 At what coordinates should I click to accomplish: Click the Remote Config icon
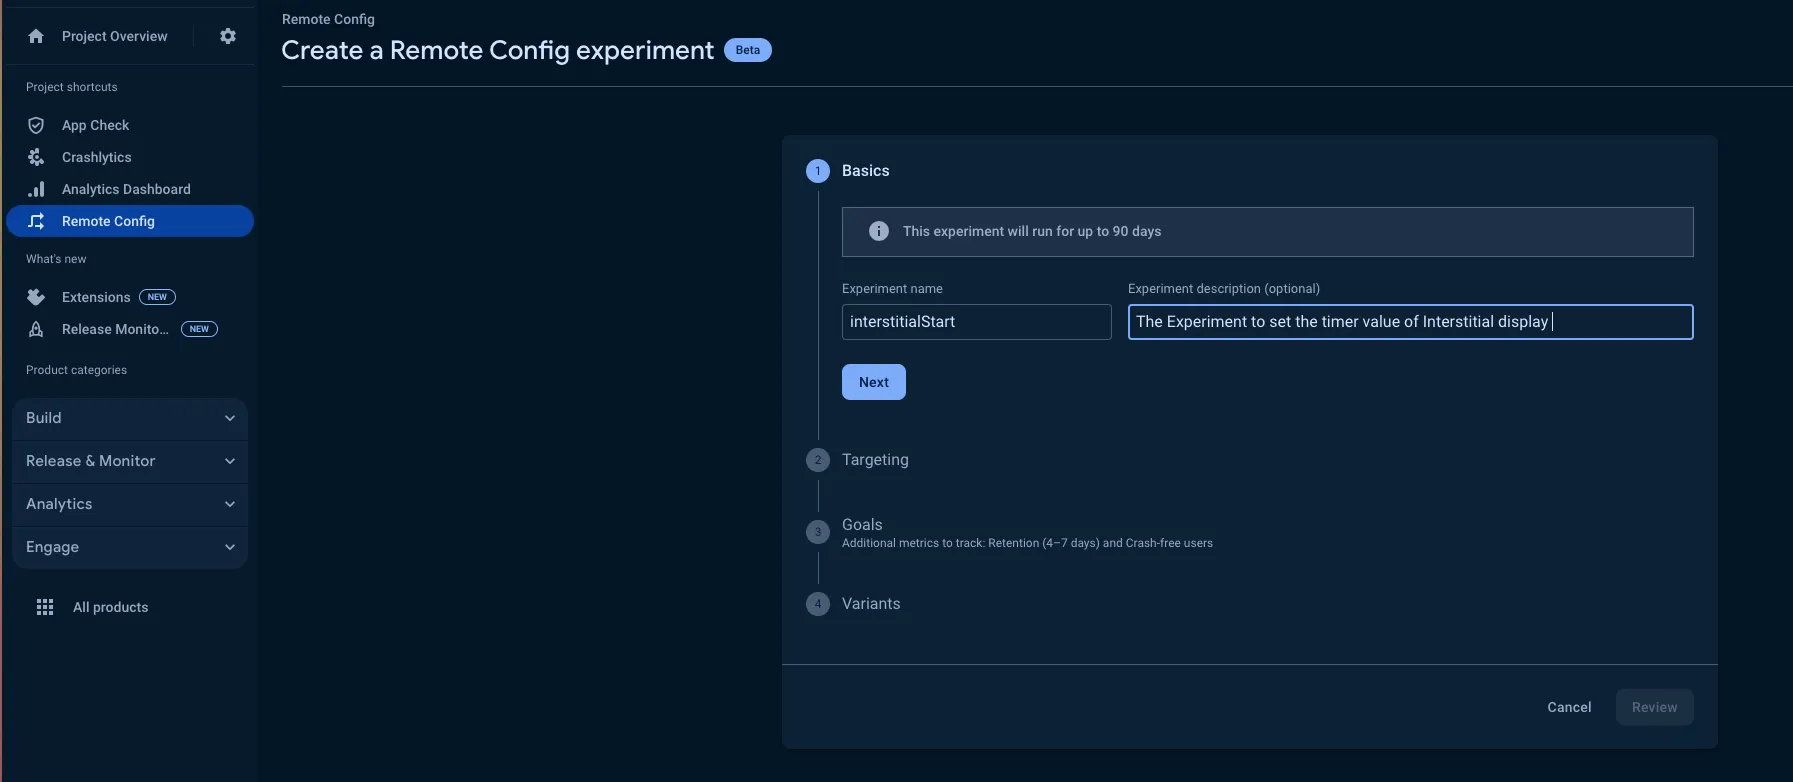(x=36, y=221)
